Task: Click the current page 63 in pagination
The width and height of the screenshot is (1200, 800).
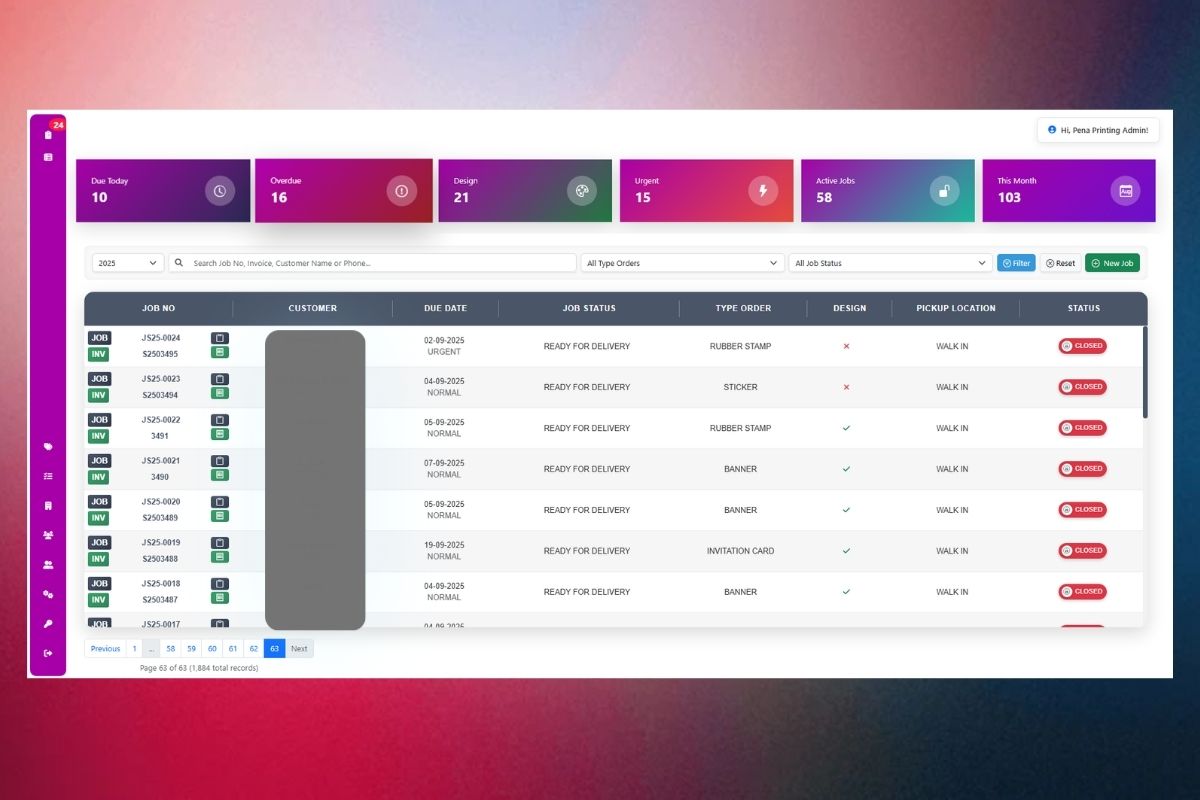Action: pos(274,649)
